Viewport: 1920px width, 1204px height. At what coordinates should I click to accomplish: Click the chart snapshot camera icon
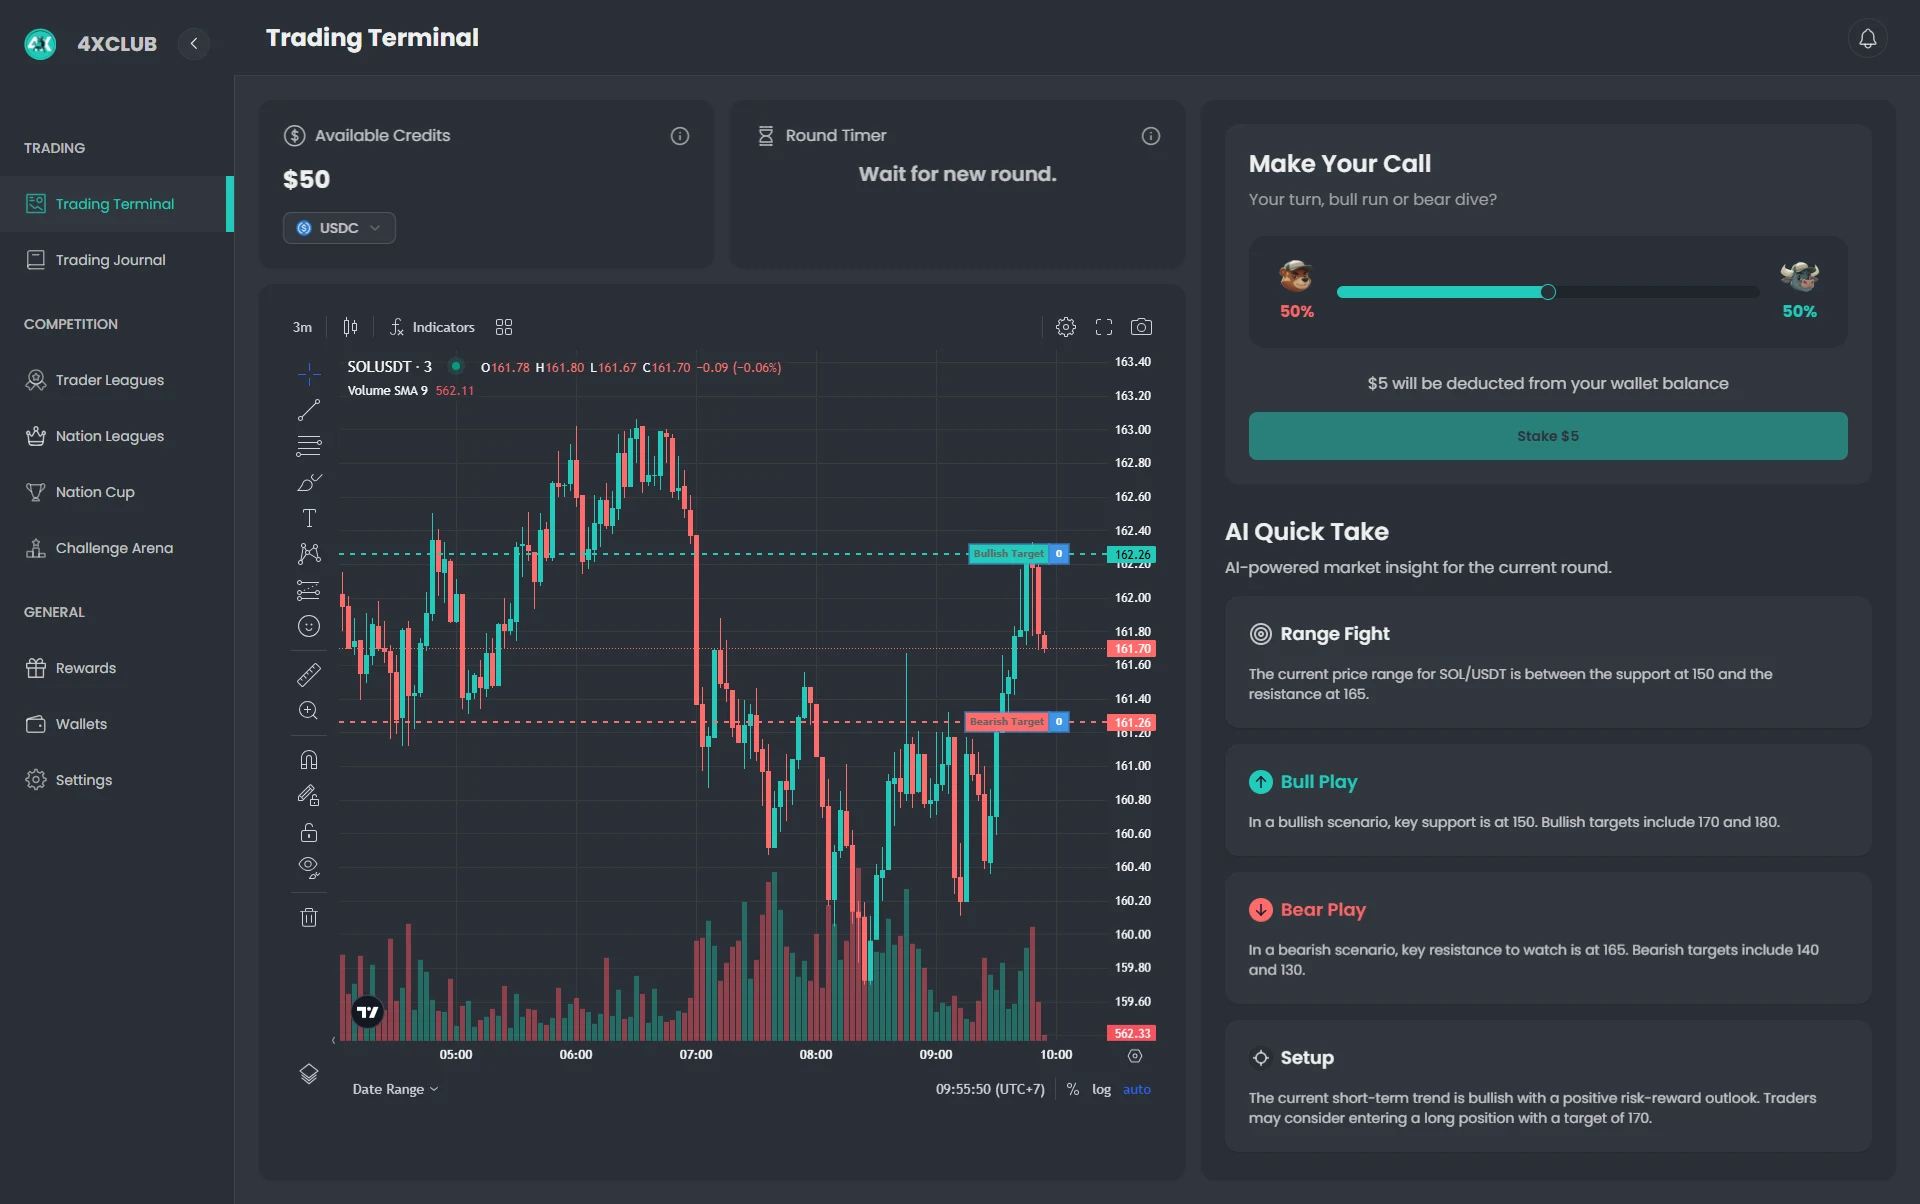pos(1141,327)
